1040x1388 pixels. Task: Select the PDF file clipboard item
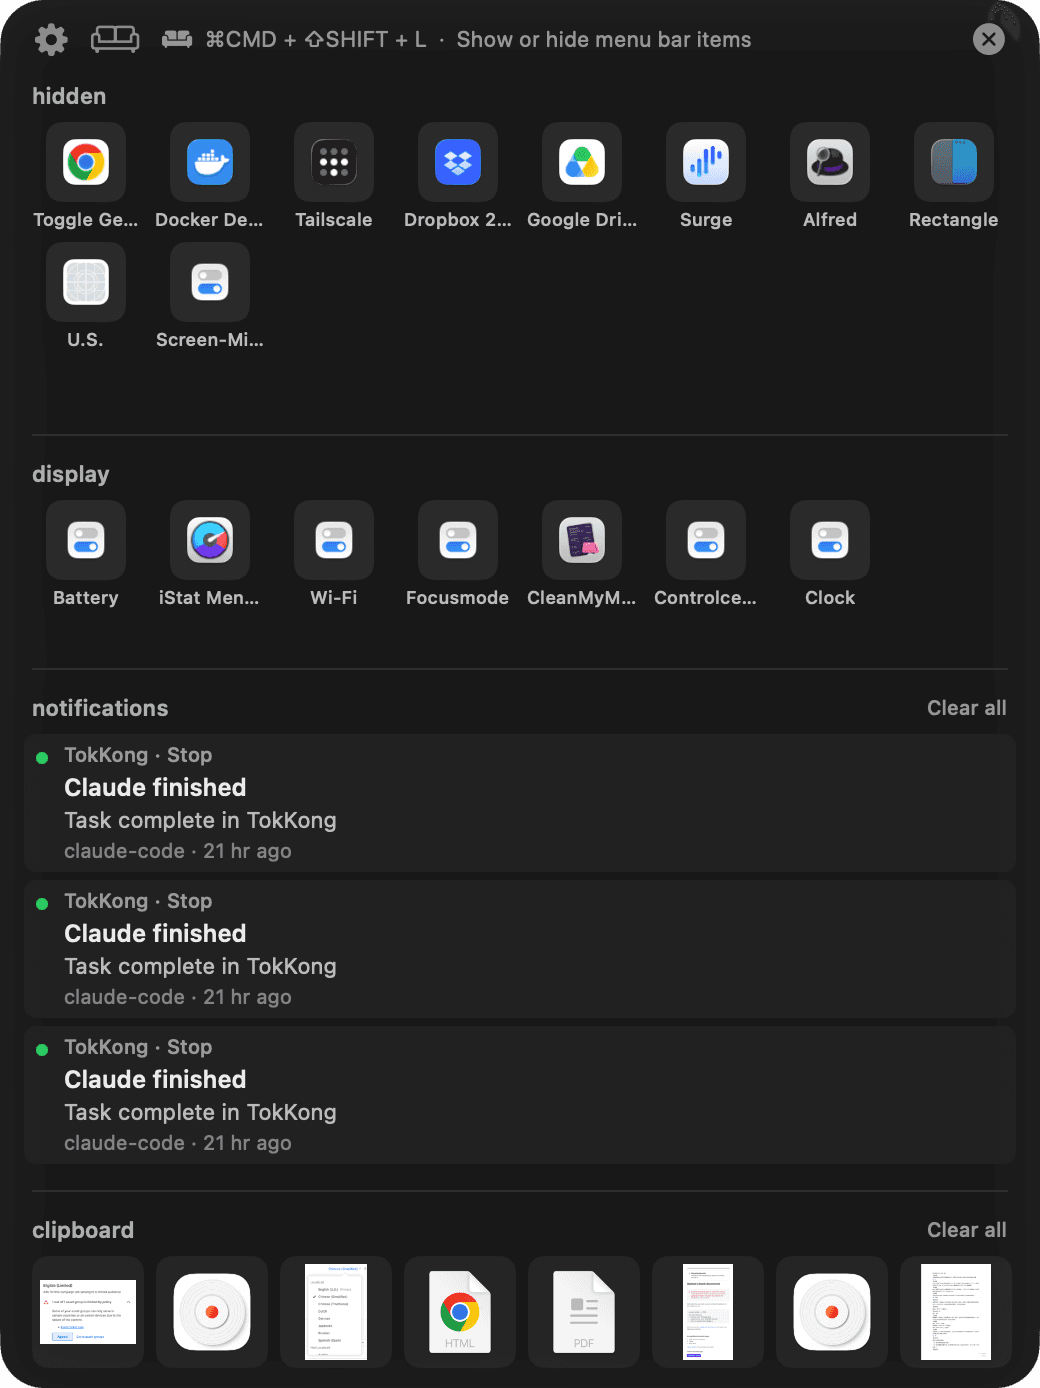click(x=584, y=1312)
